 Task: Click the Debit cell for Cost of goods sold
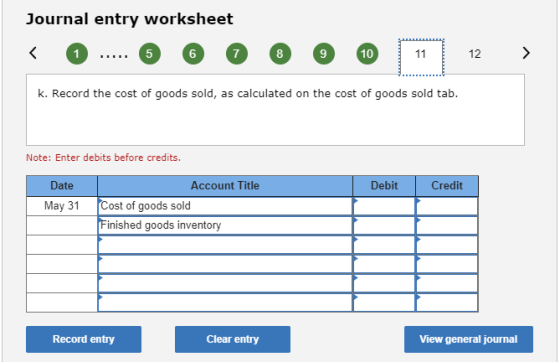pos(384,206)
